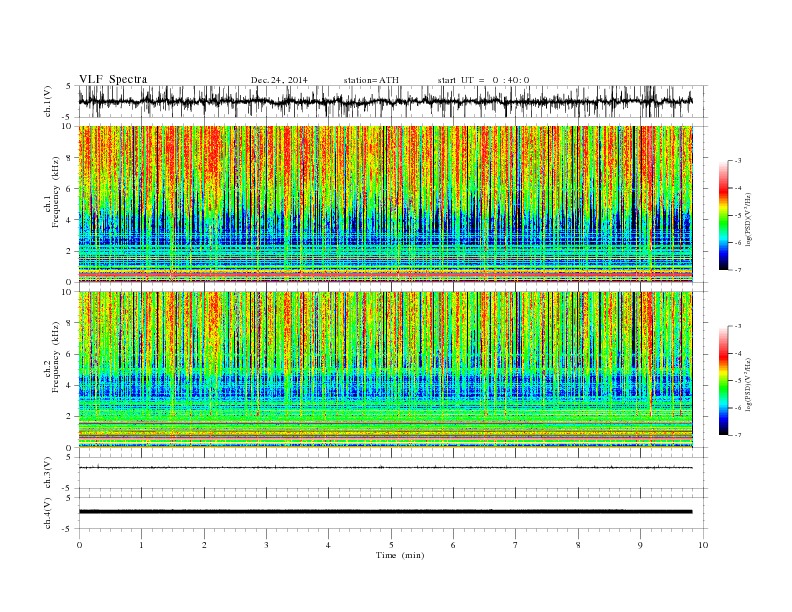Click time axis tick label '6'
The height and width of the screenshot is (612, 792).
(453, 545)
